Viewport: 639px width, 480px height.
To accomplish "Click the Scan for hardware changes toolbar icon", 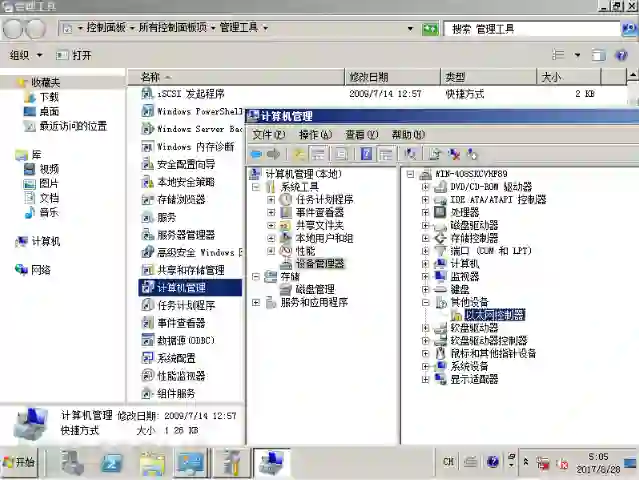I will click(410, 154).
